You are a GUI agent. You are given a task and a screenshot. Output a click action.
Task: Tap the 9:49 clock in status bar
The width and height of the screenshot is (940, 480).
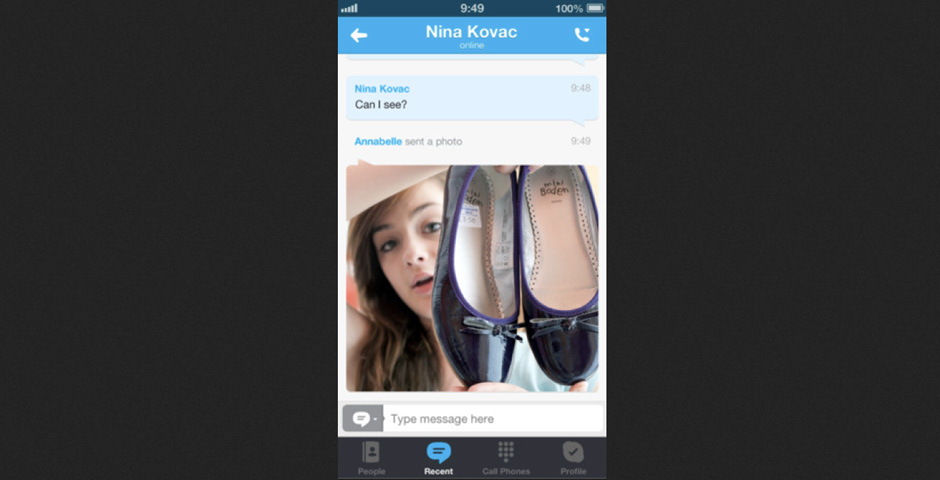tap(471, 8)
